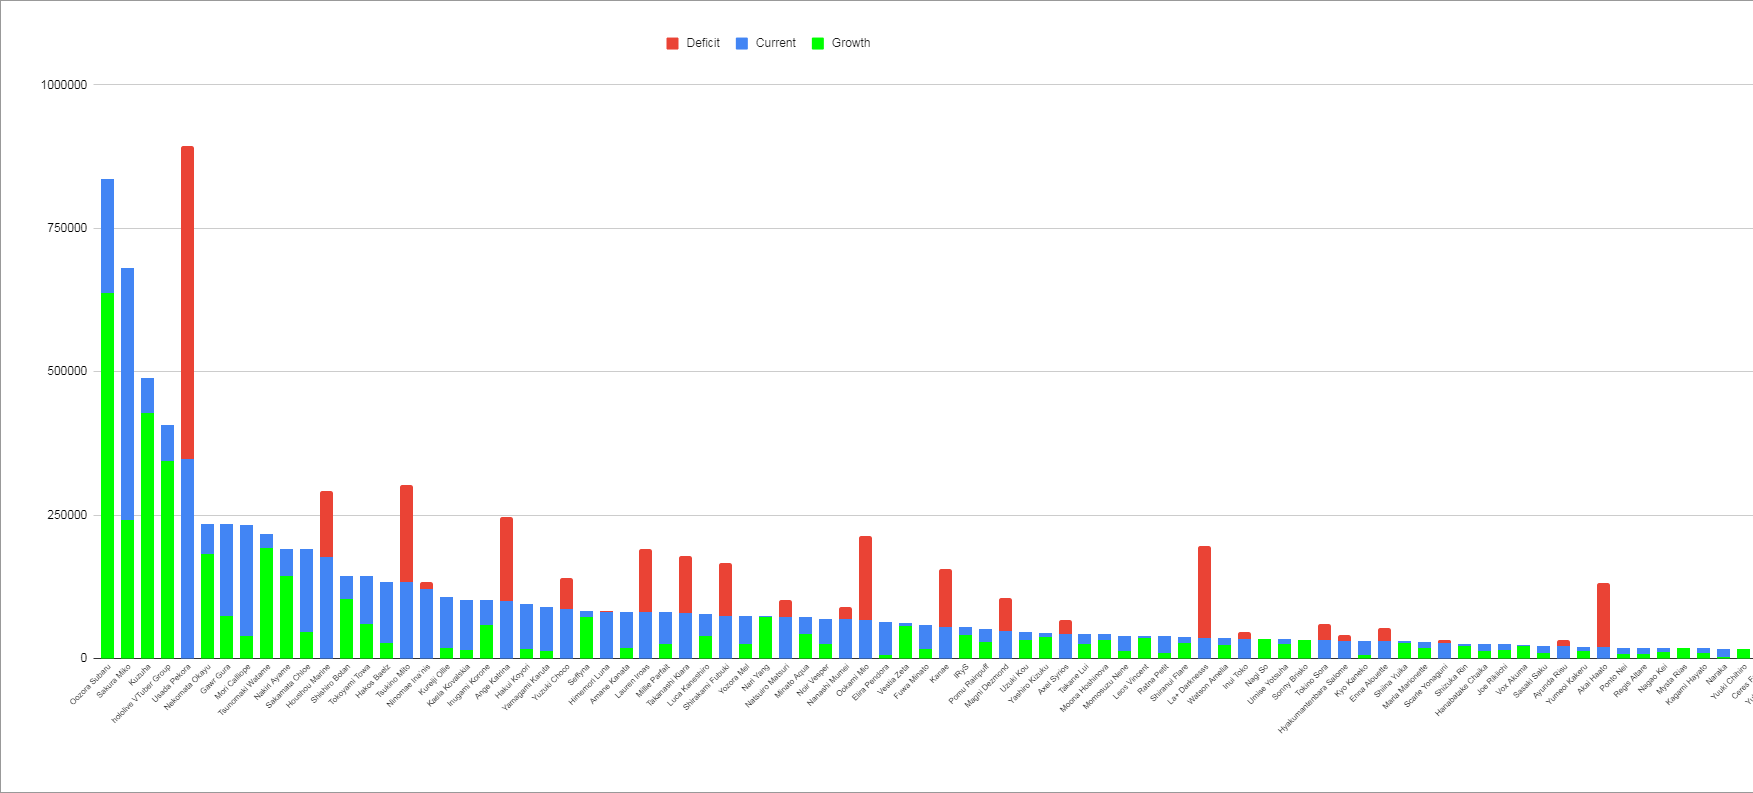Click the Gawr Gura axis label
This screenshot has width=1753, height=793.
coord(215,679)
